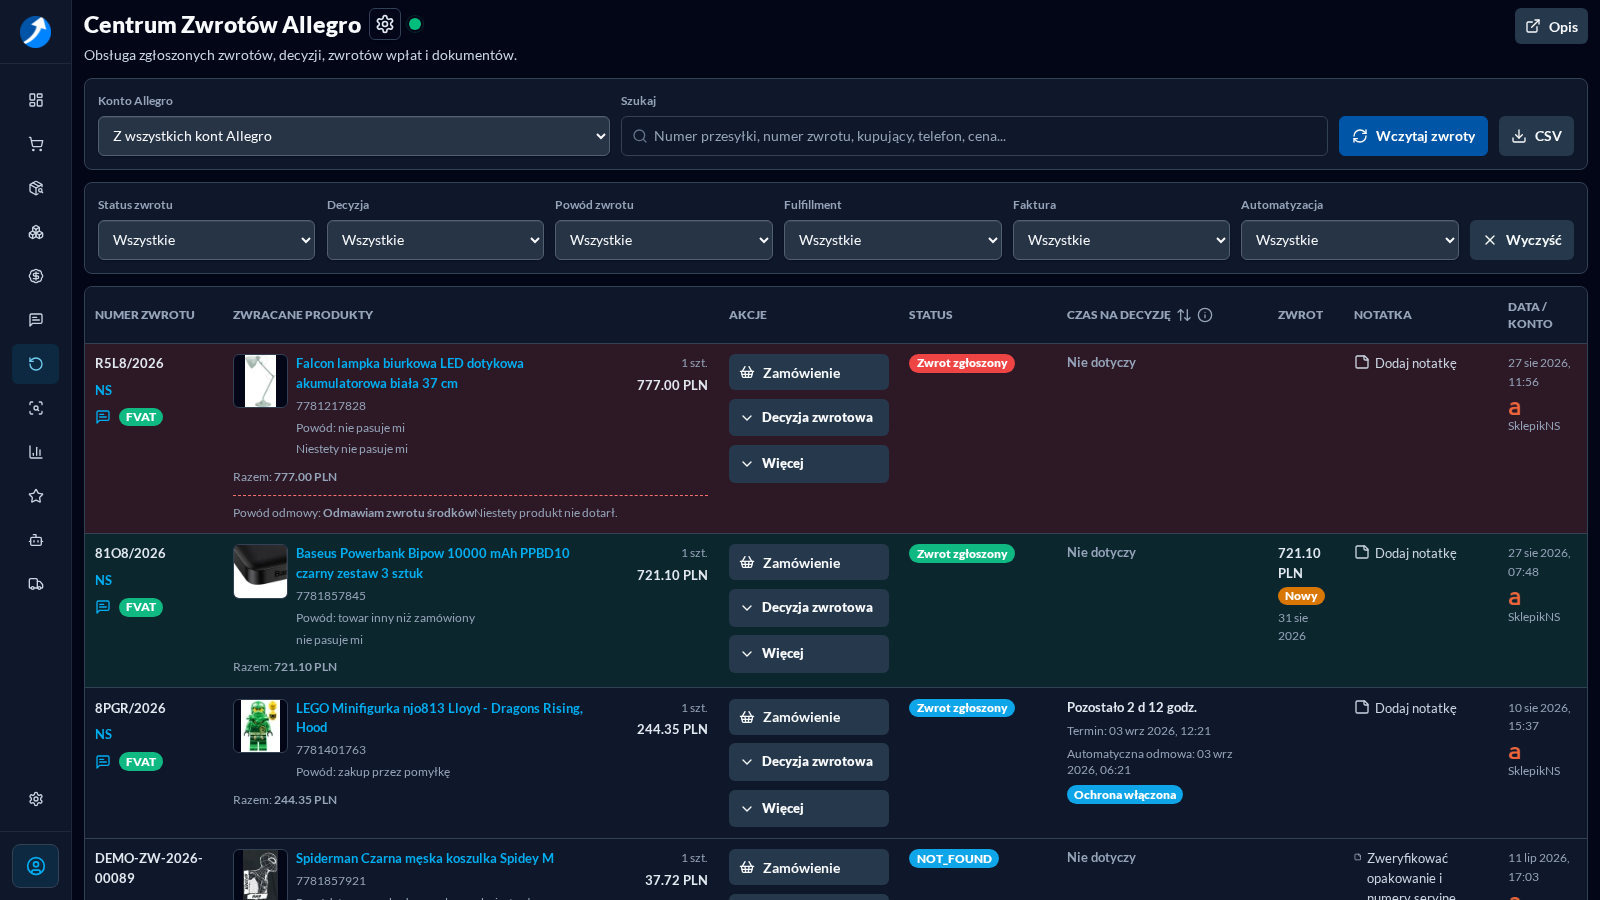This screenshot has height=900, width=1600.
Task: Open Zamówienie for Baseus Powerbank row
Action: pos(809,562)
